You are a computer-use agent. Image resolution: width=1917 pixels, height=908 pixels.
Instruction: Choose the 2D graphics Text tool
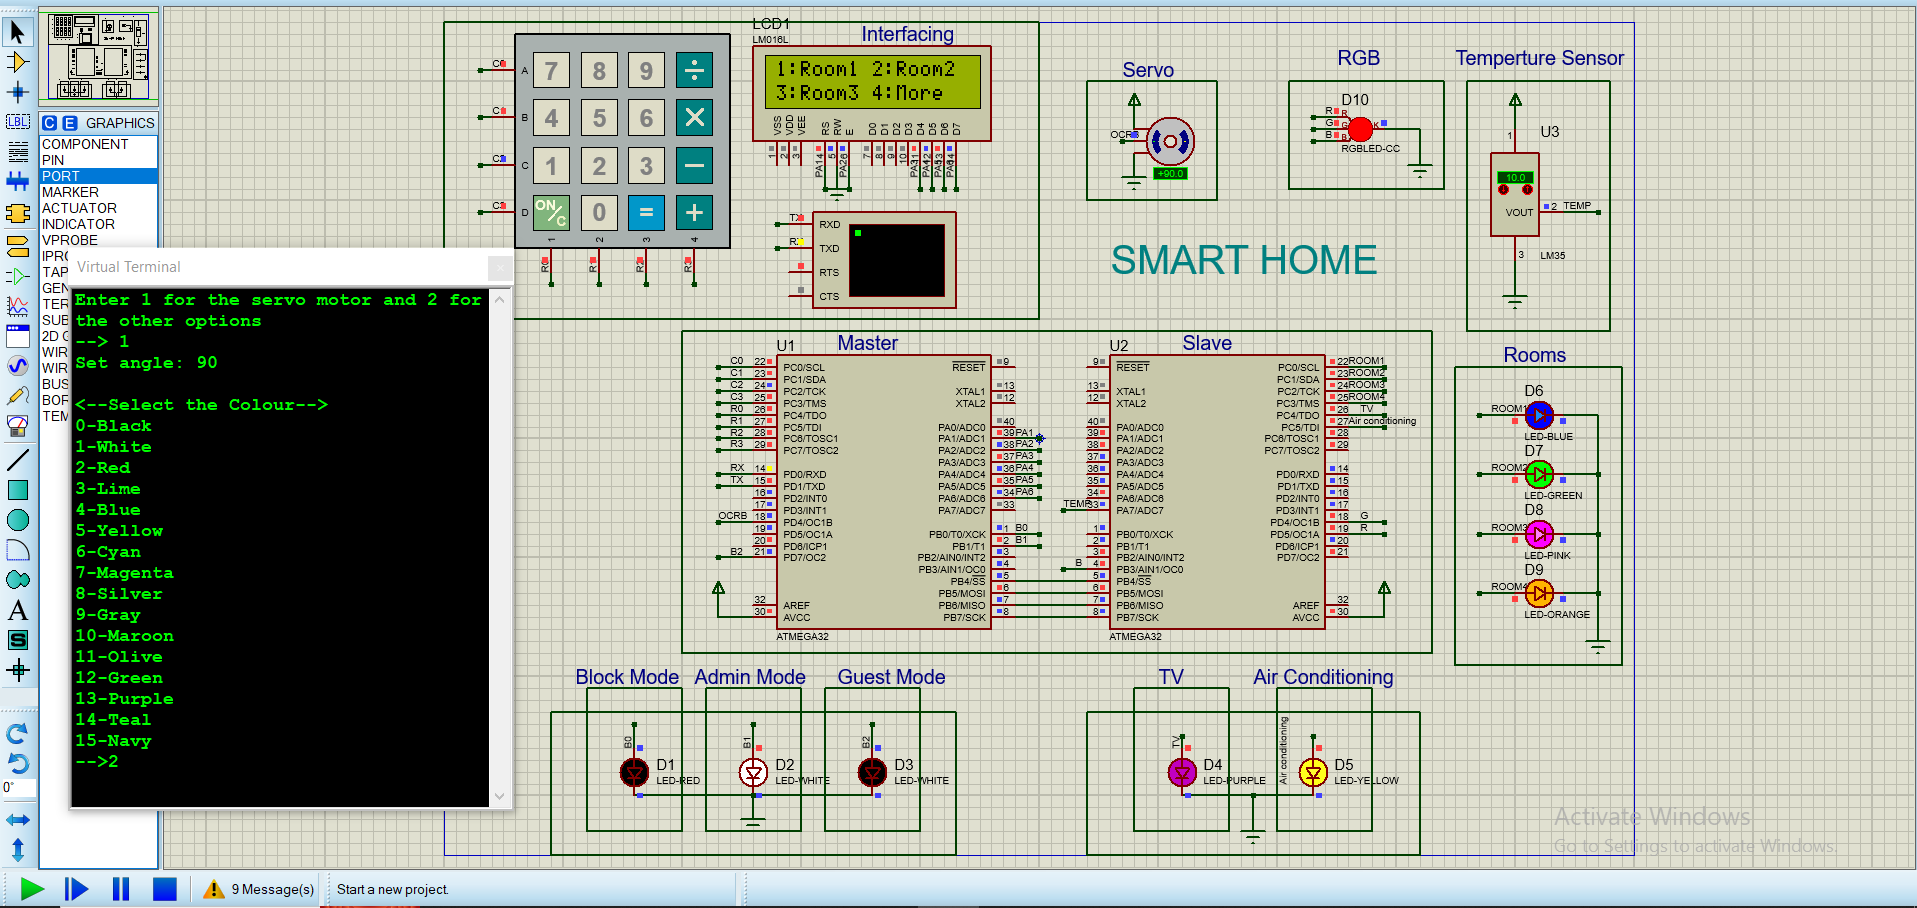pos(19,609)
